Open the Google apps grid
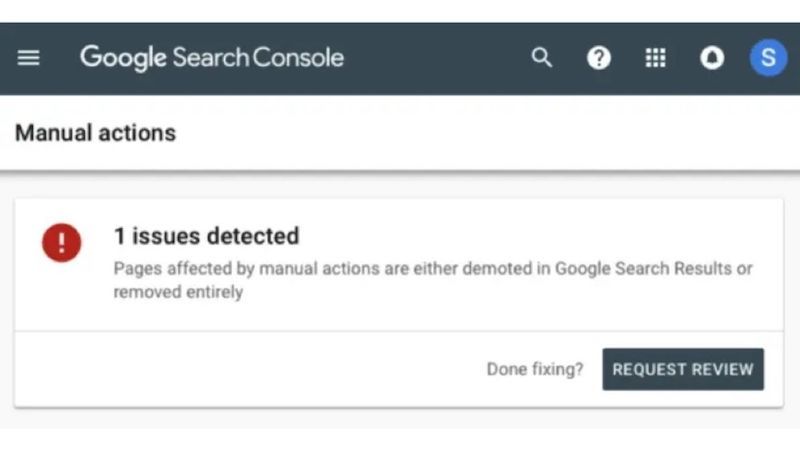This screenshot has width=800, height=450. tap(655, 58)
